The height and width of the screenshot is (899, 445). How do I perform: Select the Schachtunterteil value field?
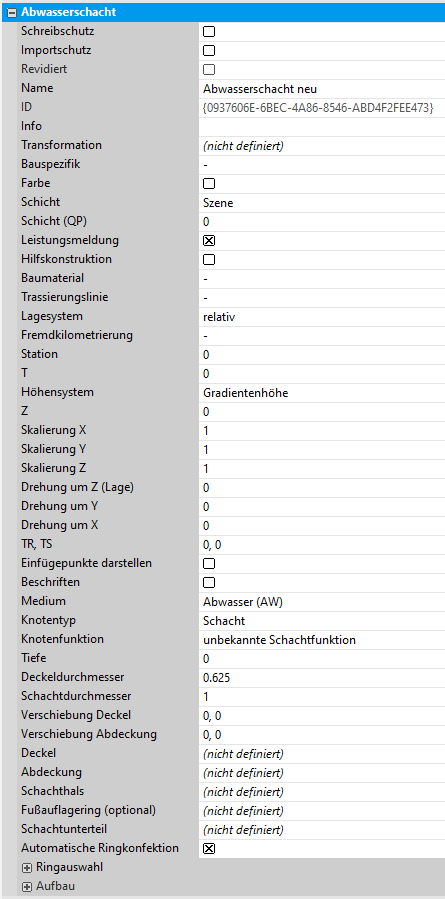point(322,830)
